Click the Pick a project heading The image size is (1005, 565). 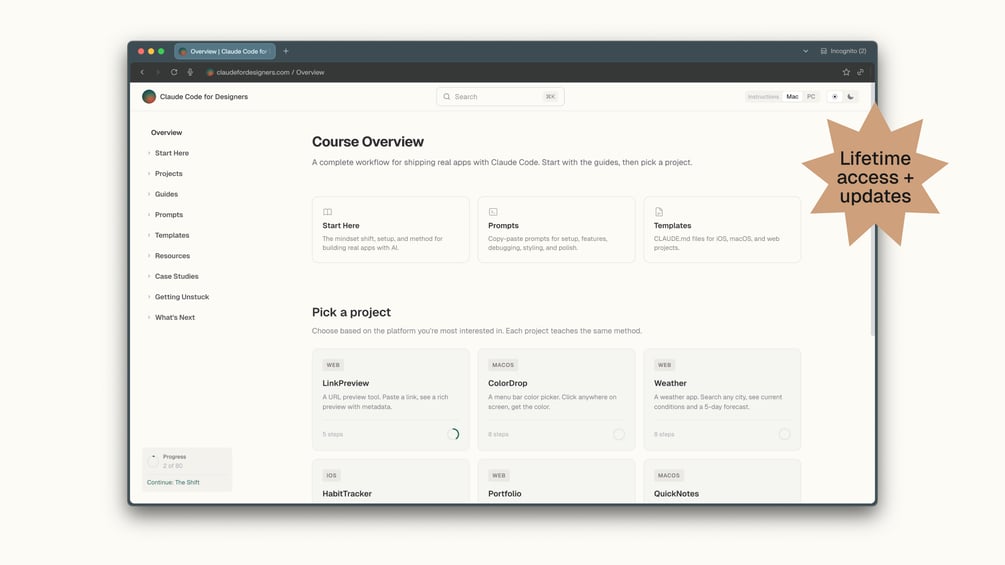pyautogui.click(x=351, y=312)
